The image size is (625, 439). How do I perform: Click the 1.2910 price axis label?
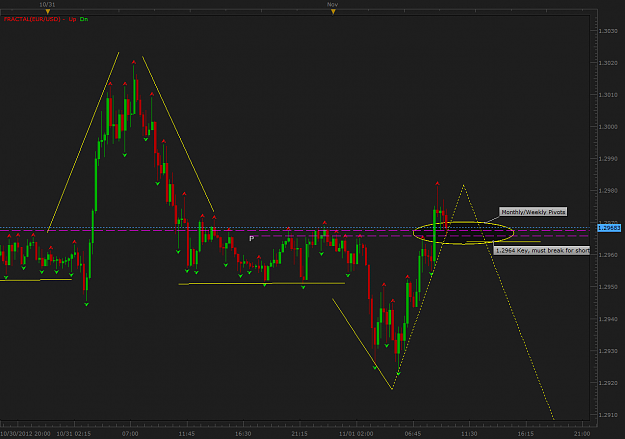pos(608,415)
